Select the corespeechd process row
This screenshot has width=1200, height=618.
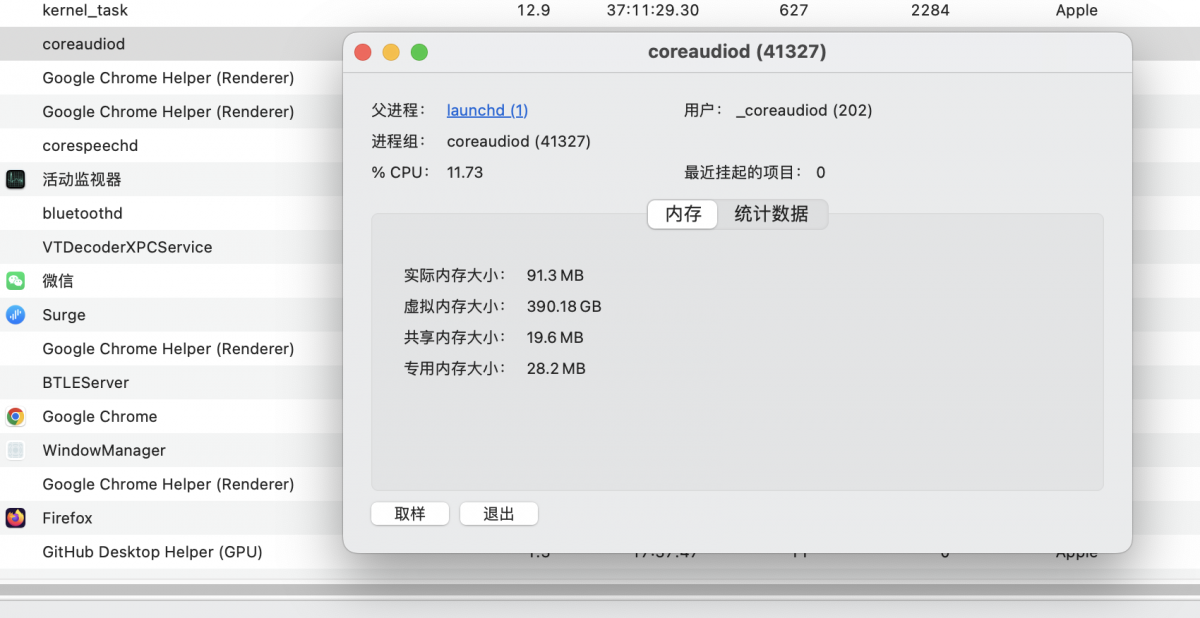pos(90,146)
